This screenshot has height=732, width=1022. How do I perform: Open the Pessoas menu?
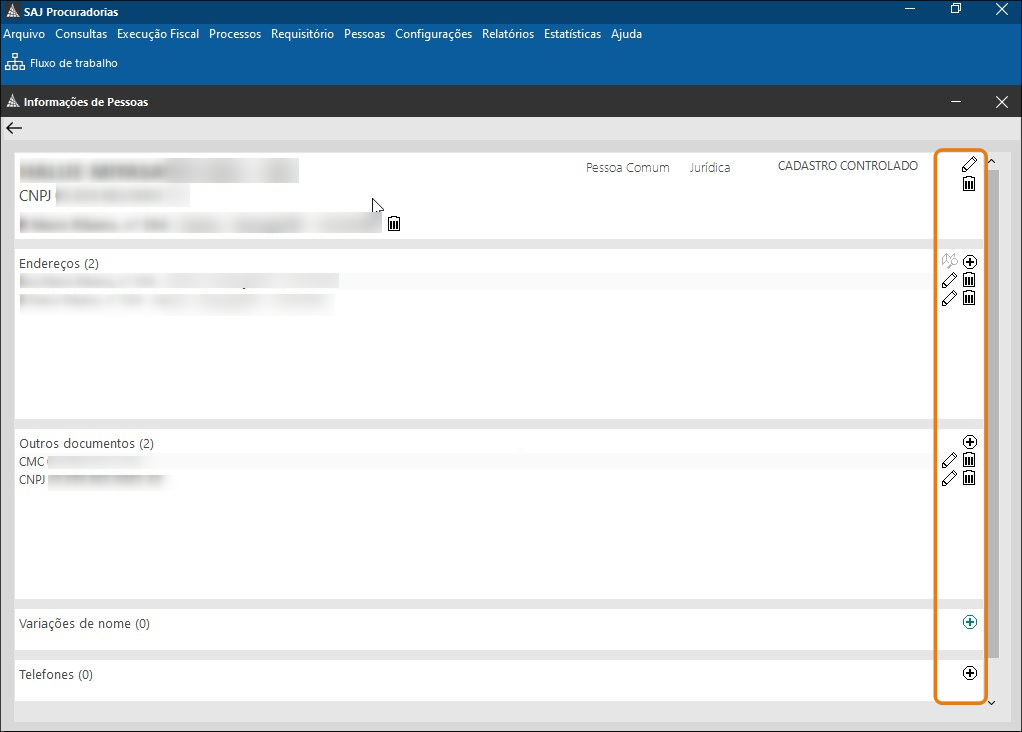tap(364, 34)
